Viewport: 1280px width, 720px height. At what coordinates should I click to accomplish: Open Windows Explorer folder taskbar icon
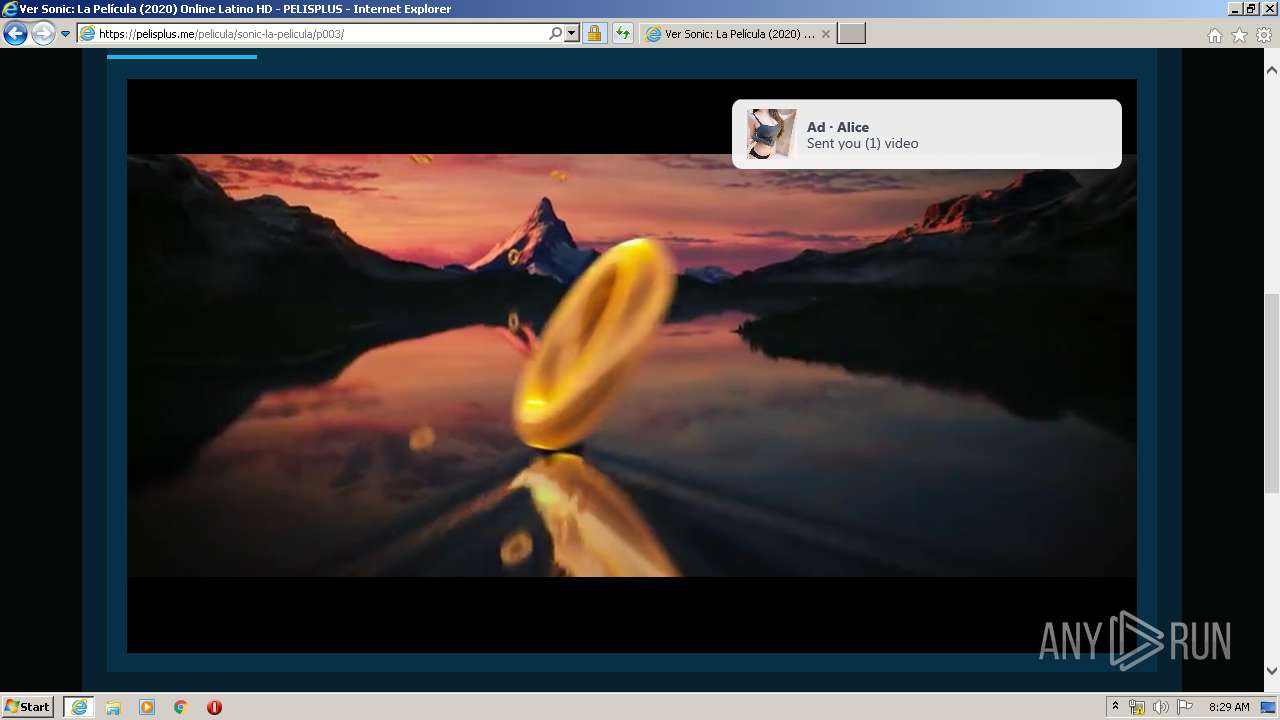click(113, 707)
